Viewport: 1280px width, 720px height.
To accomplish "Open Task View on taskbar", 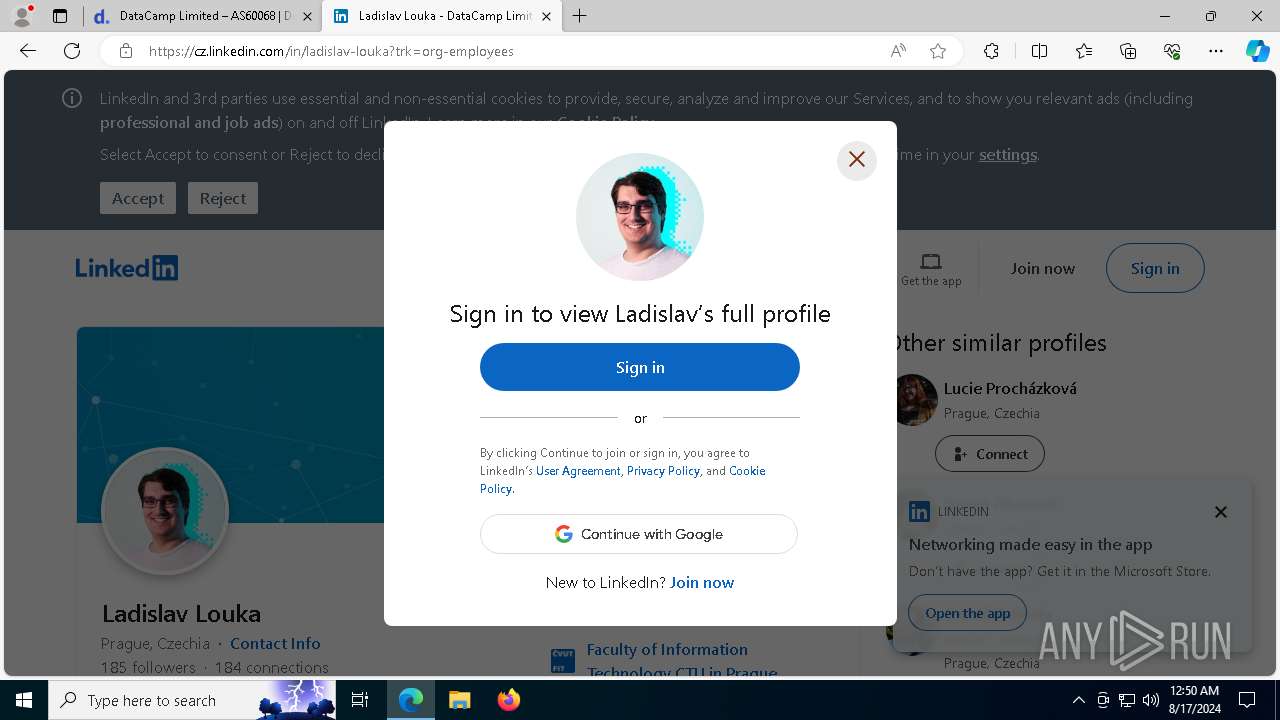I will (360, 700).
